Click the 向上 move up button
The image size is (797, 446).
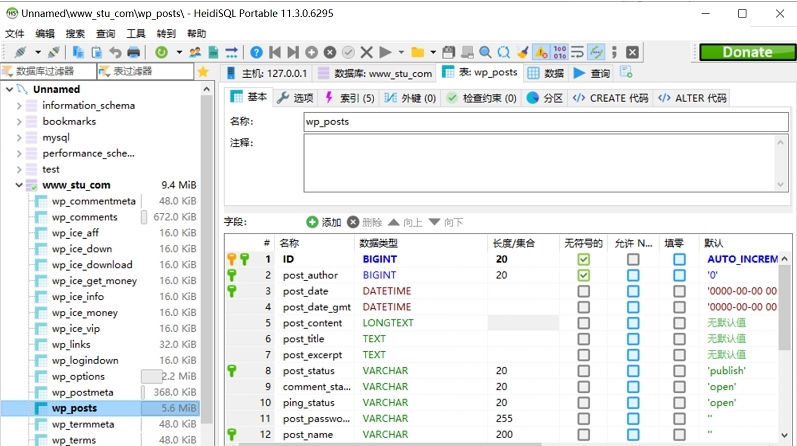(x=406, y=222)
